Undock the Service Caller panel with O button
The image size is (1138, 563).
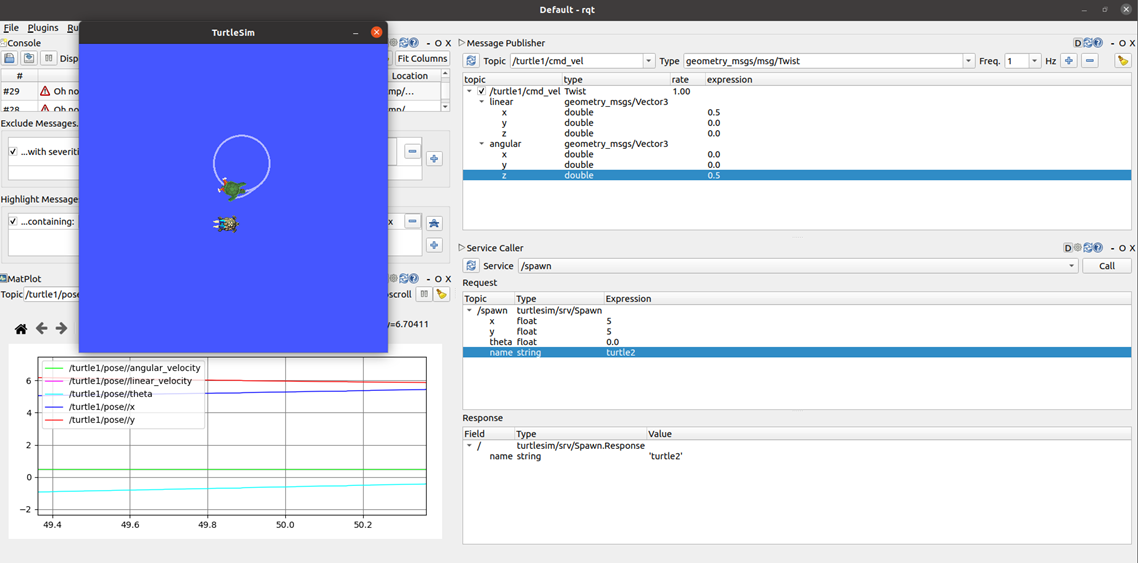1122,248
